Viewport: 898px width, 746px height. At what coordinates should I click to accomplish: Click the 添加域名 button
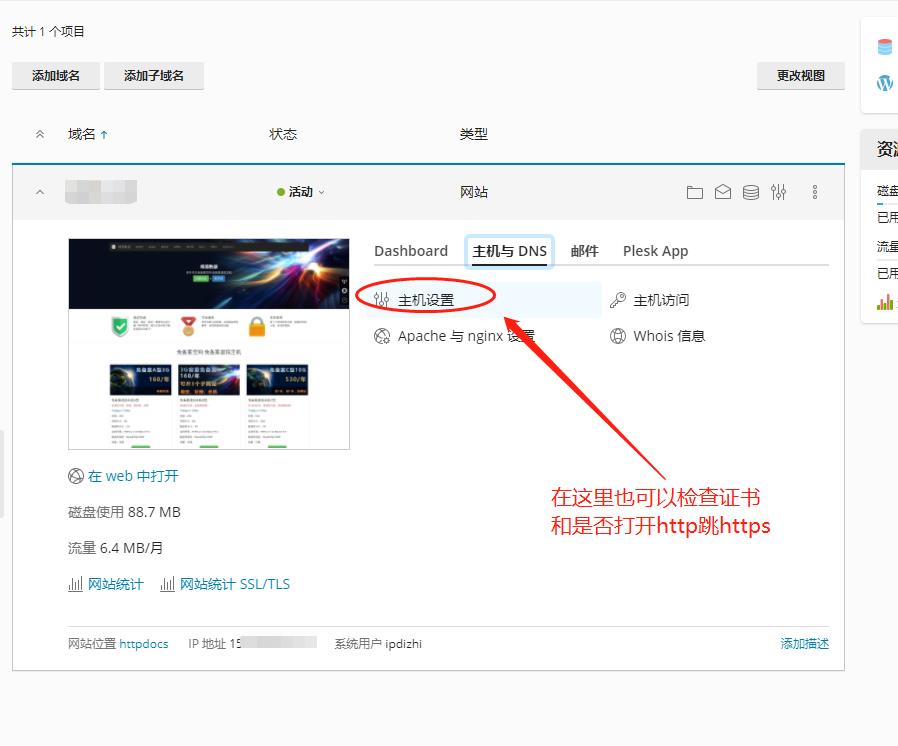tap(56, 76)
